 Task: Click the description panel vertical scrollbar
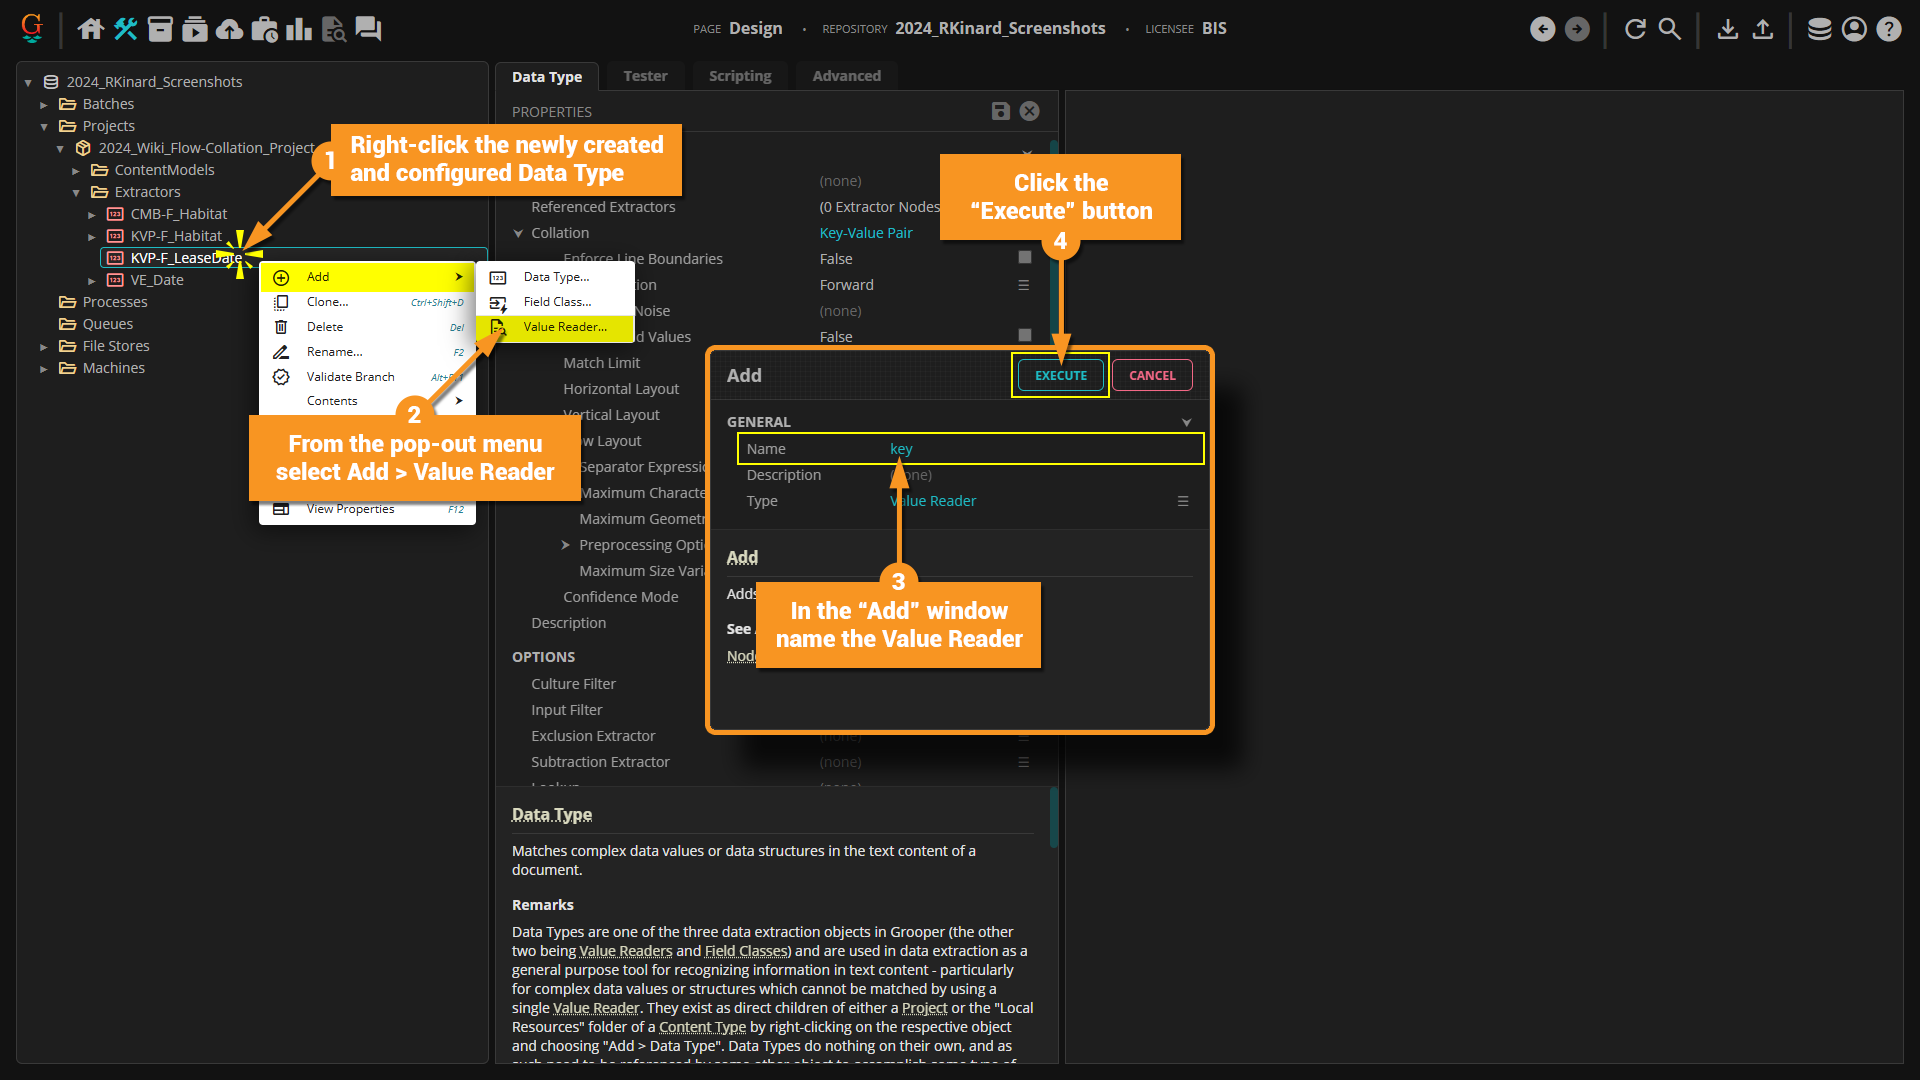(1053, 818)
